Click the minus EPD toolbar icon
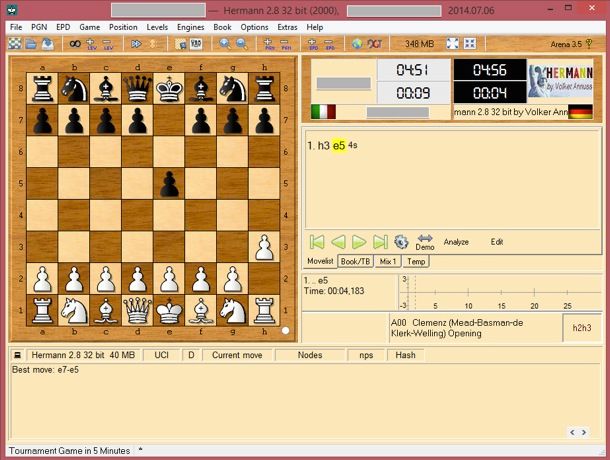This screenshot has width=610, height=460. [330, 44]
